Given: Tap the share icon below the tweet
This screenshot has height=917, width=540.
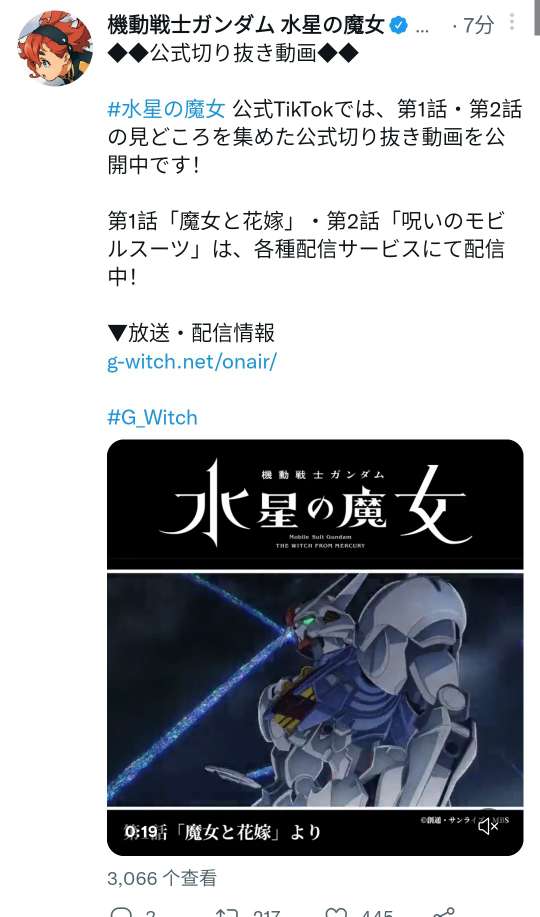Looking at the screenshot, I should pyautogui.click(x=445, y=911).
